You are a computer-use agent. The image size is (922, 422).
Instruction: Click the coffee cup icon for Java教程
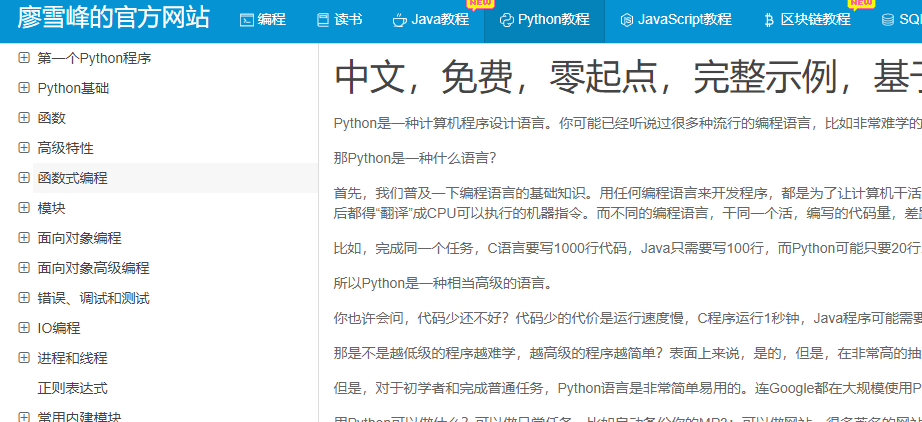(x=400, y=20)
